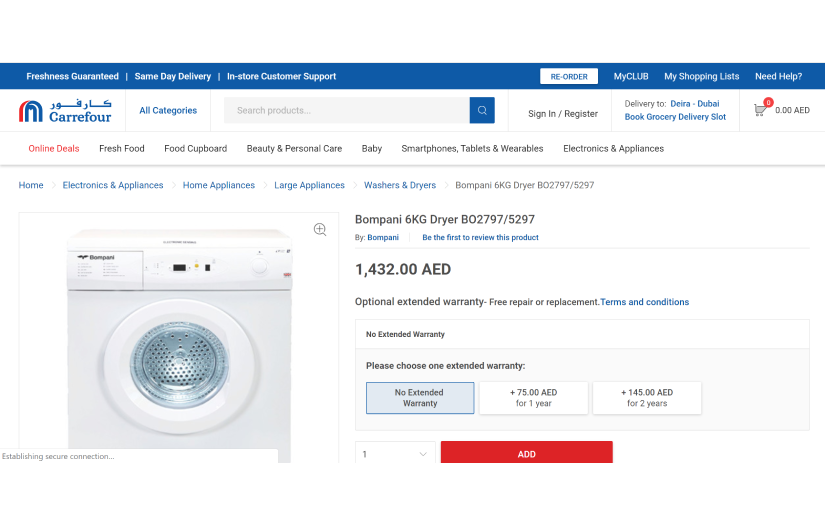Click the Bompani brand link
The image size is (825, 525).
(x=383, y=237)
